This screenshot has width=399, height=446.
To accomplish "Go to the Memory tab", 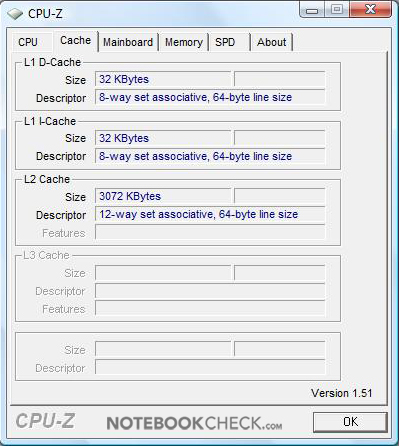I will point(184,42).
